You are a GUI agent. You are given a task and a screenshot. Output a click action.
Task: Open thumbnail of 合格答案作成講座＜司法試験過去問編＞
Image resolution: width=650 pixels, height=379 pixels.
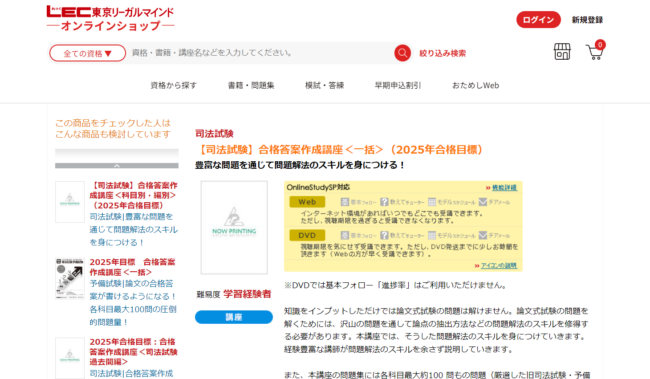(70, 358)
